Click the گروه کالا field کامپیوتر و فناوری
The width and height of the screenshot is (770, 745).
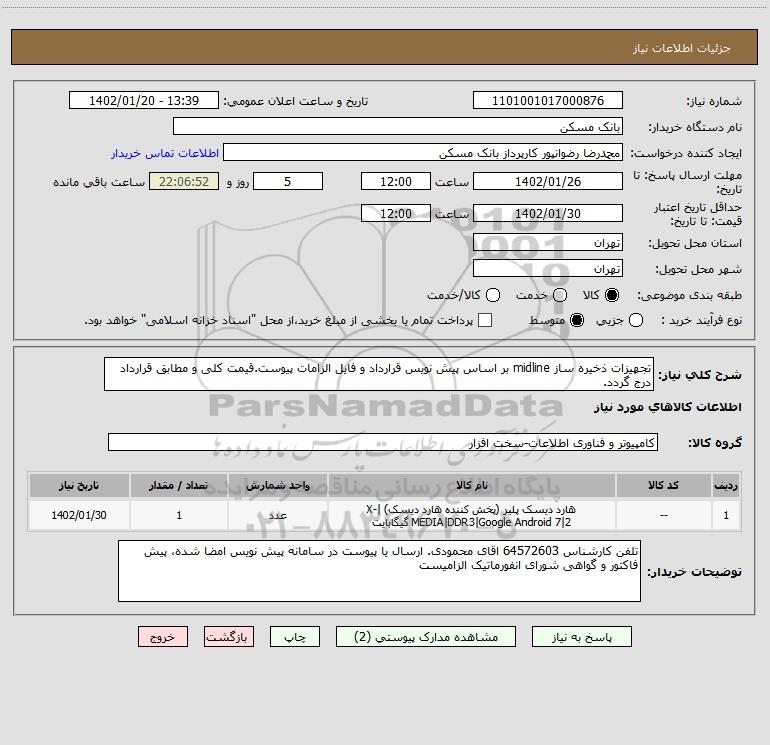point(383,442)
